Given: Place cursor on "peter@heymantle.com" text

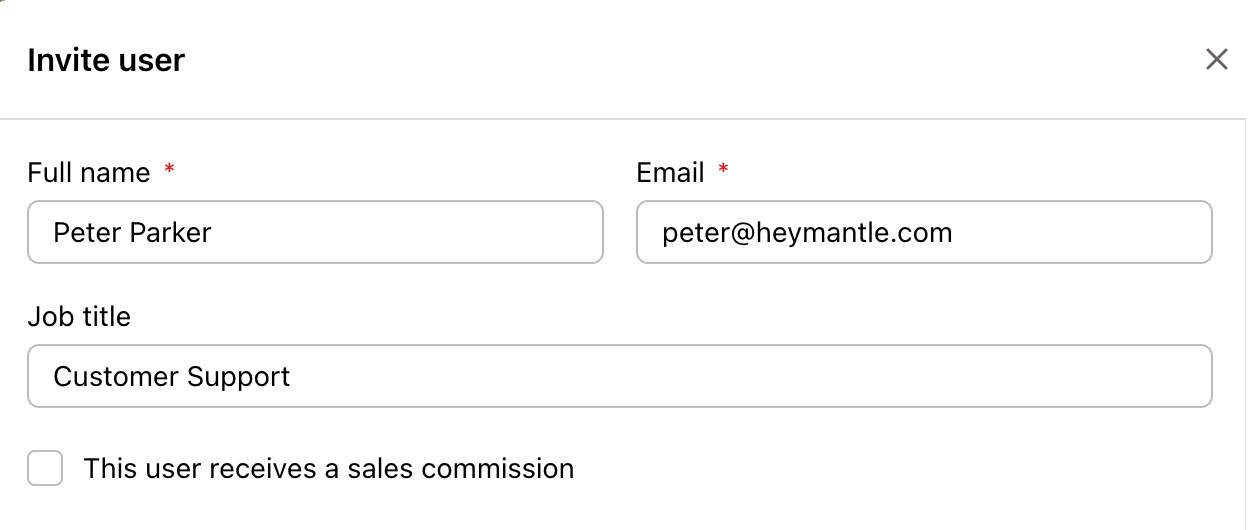Looking at the screenshot, I should pos(807,233).
